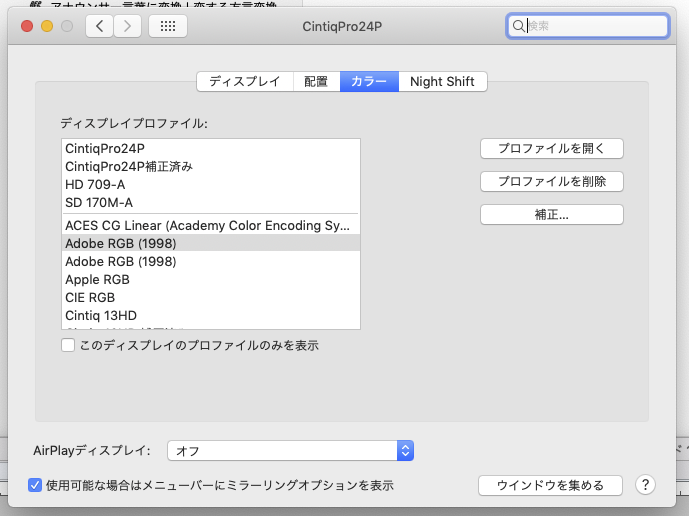
Task: Select the カラー tab
Action: 369,82
